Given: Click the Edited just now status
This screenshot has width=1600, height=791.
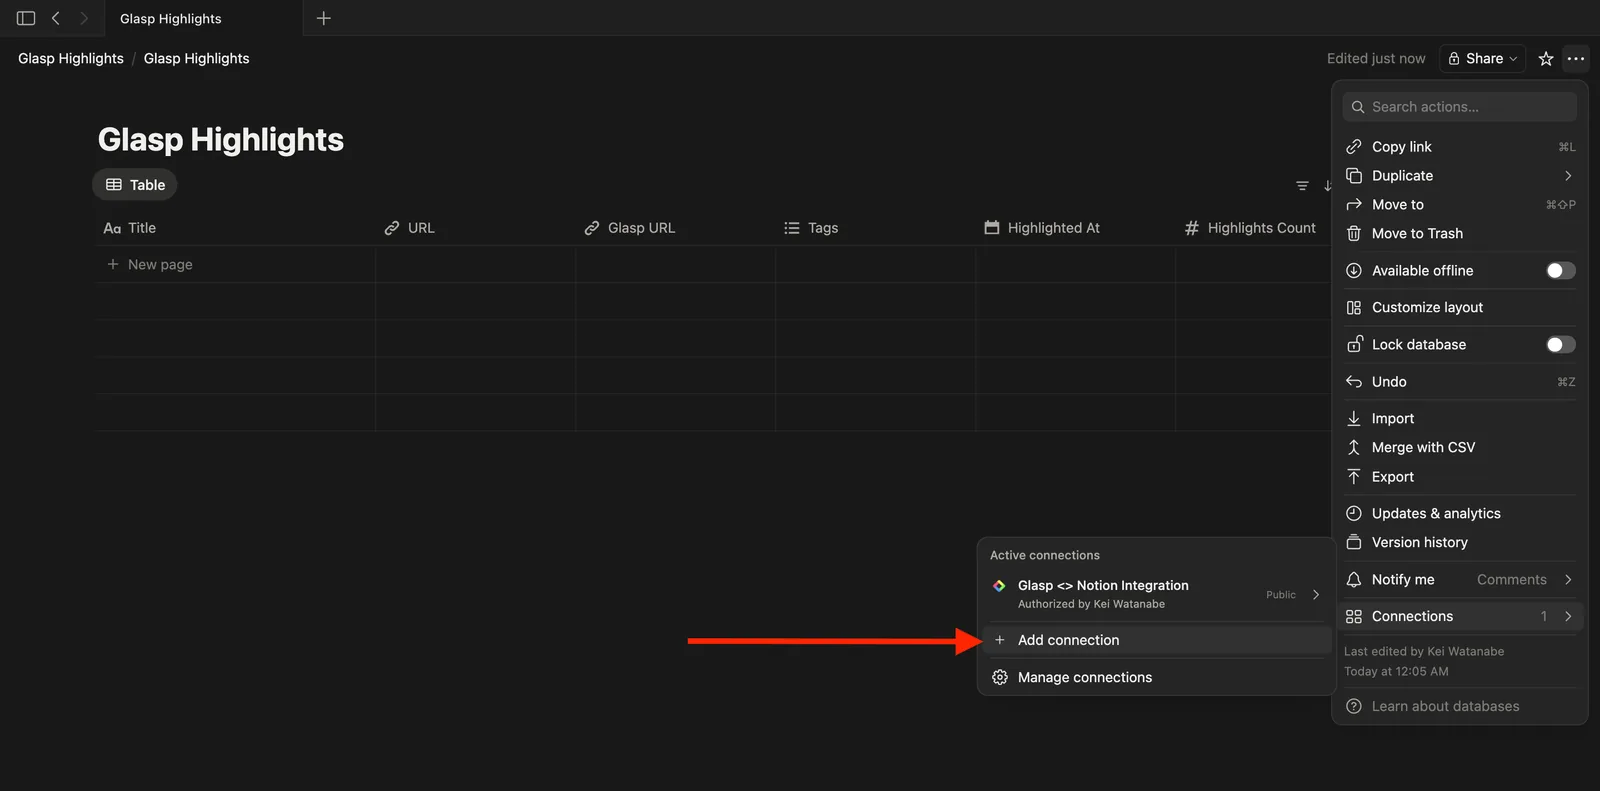Looking at the screenshot, I should 1376,59.
